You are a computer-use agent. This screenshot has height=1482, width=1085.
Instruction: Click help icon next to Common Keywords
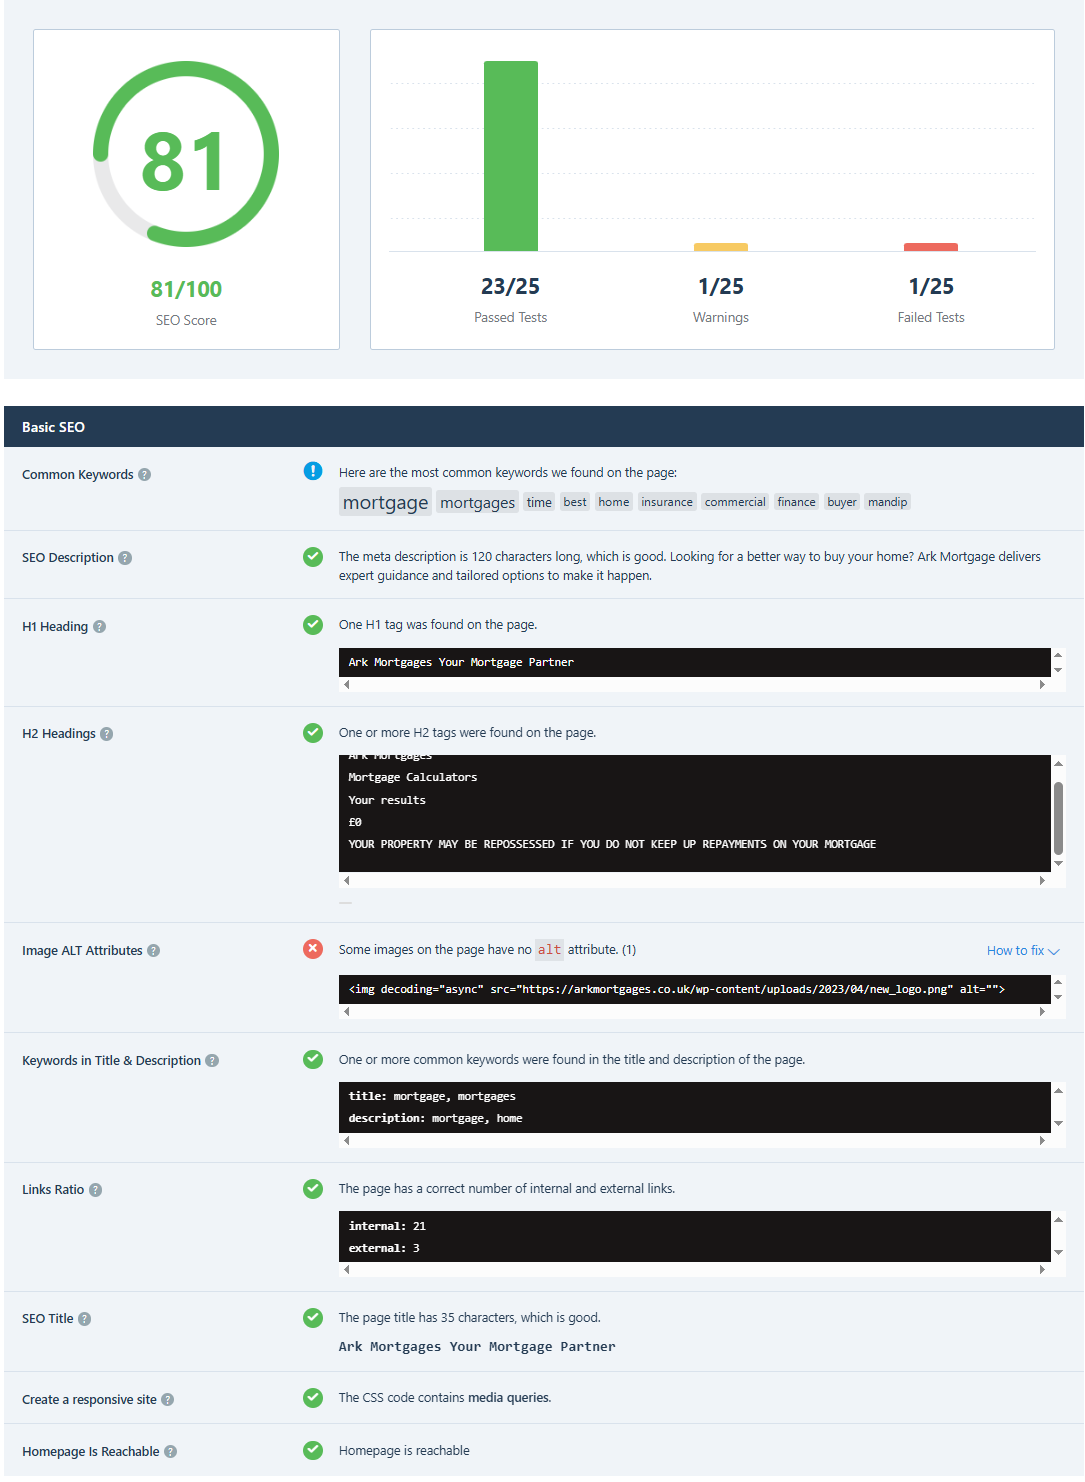click(145, 475)
